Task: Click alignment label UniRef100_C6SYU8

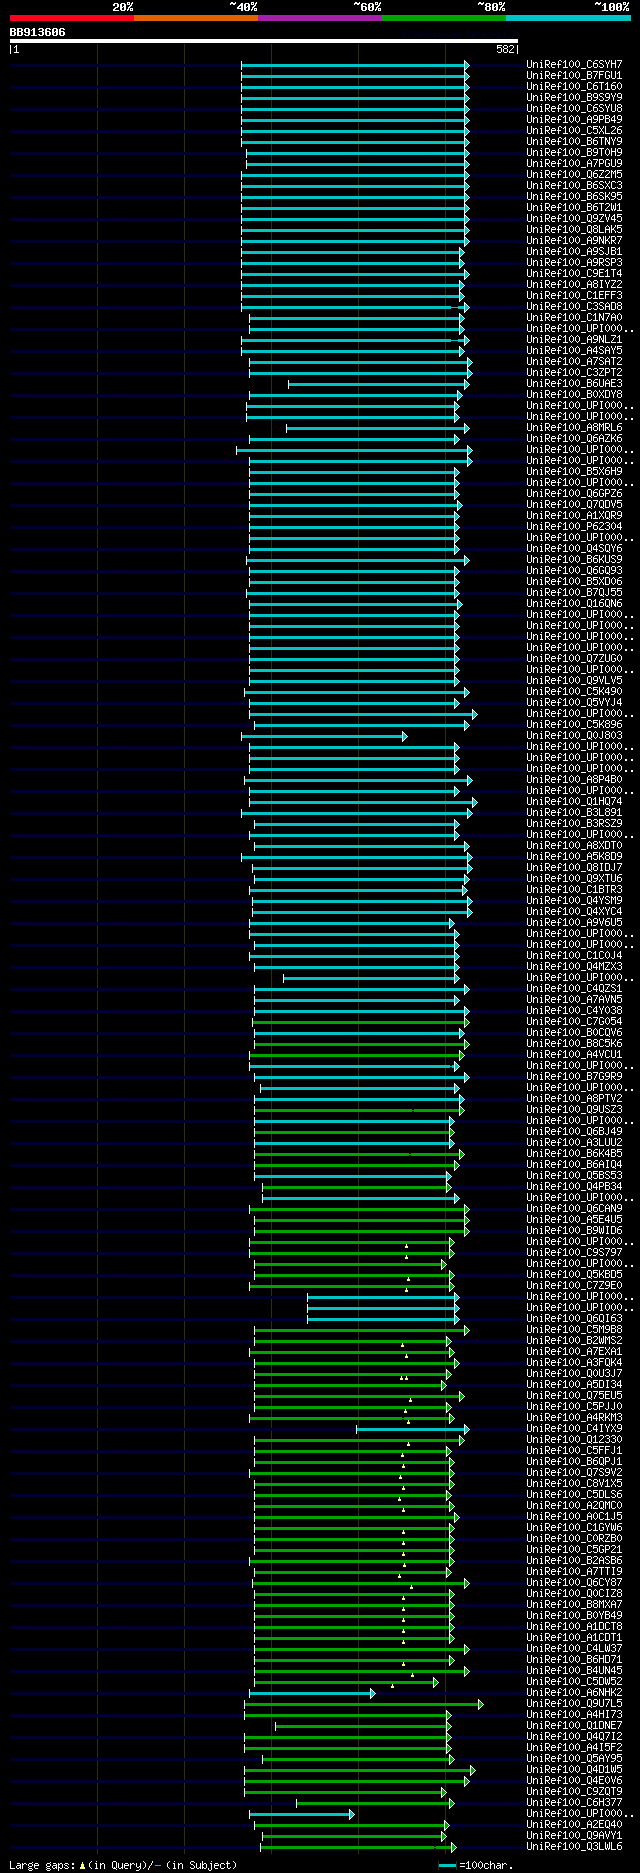Action: point(574,109)
